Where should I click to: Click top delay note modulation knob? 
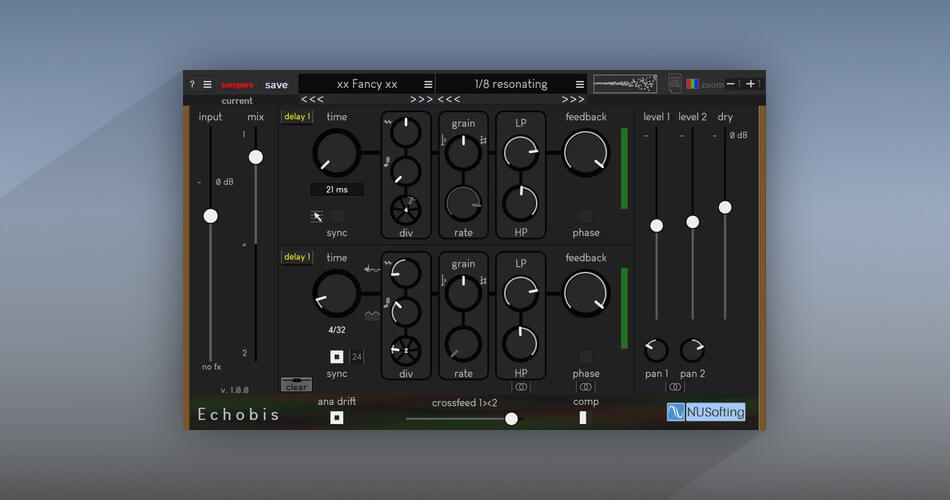point(405,171)
